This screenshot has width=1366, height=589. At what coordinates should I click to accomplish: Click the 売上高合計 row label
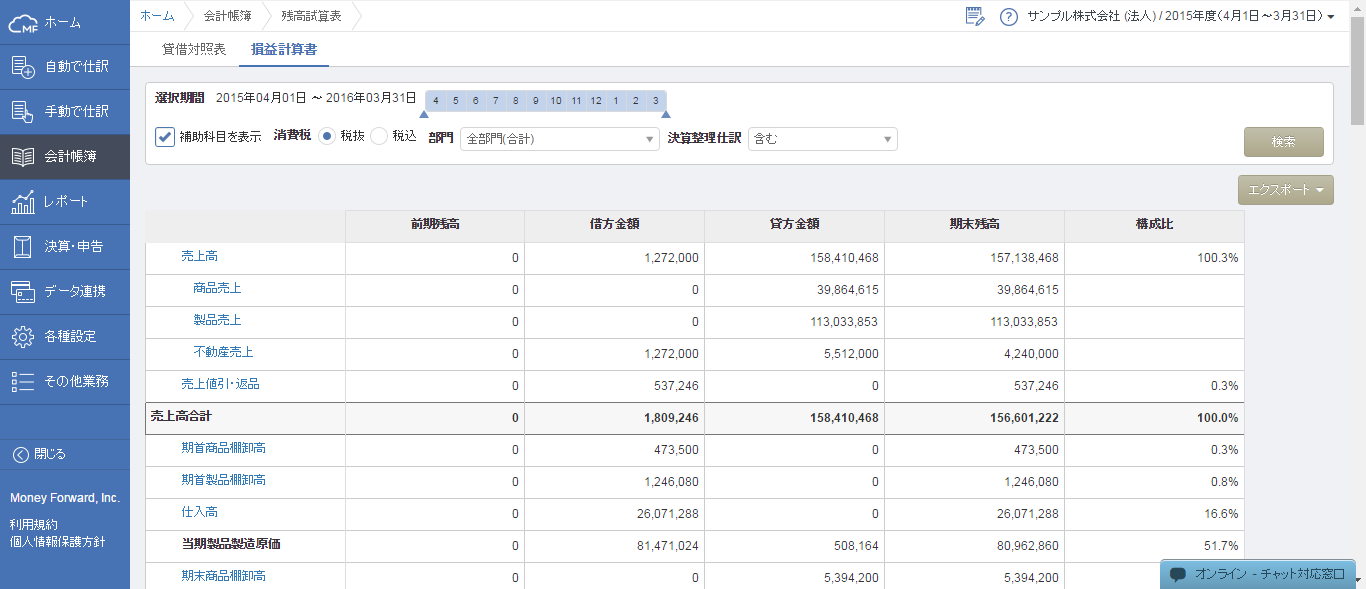181,416
